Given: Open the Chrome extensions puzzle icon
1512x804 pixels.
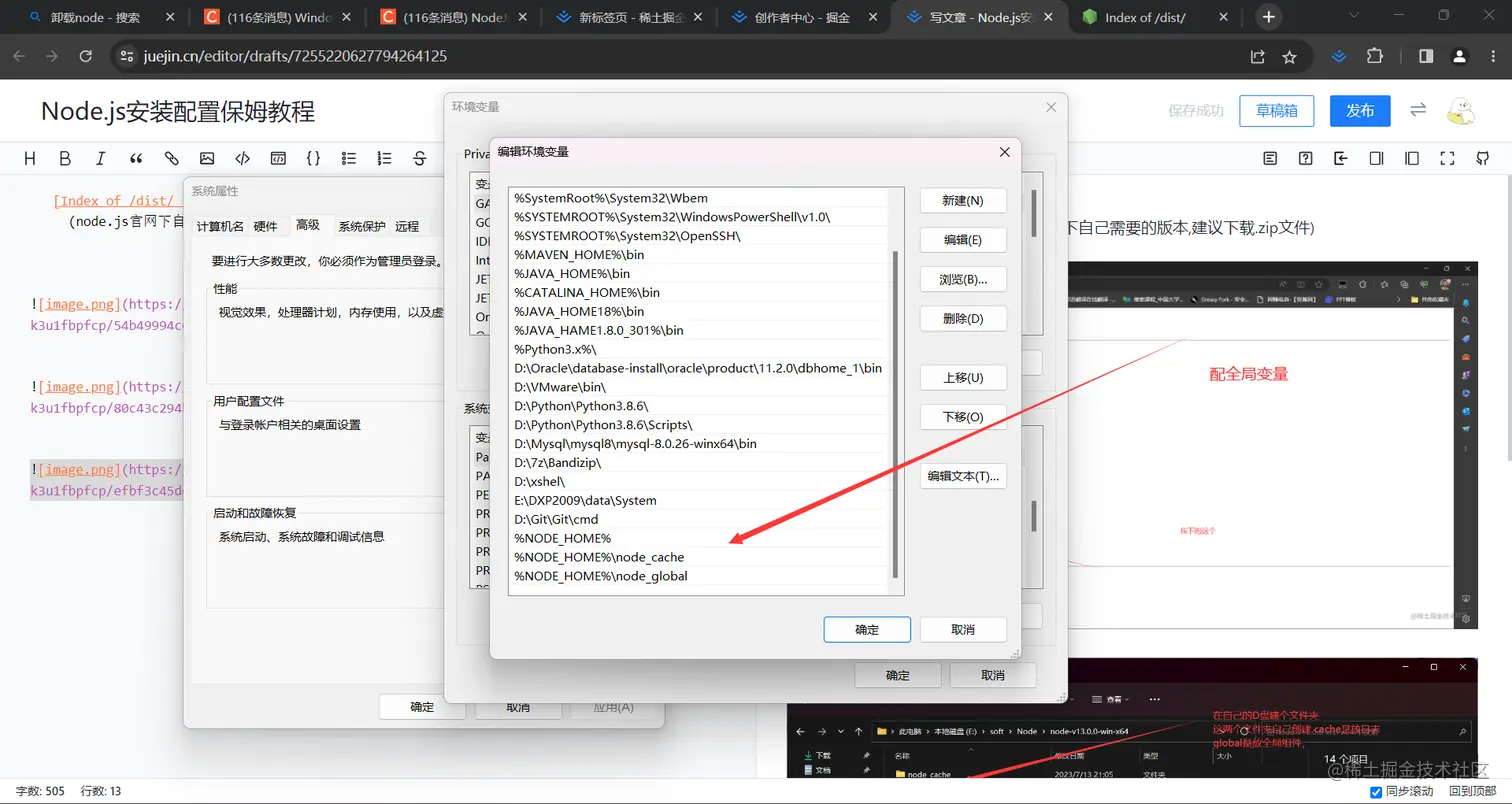Looking at the screenshot, I should click(x=1374, y=57).
